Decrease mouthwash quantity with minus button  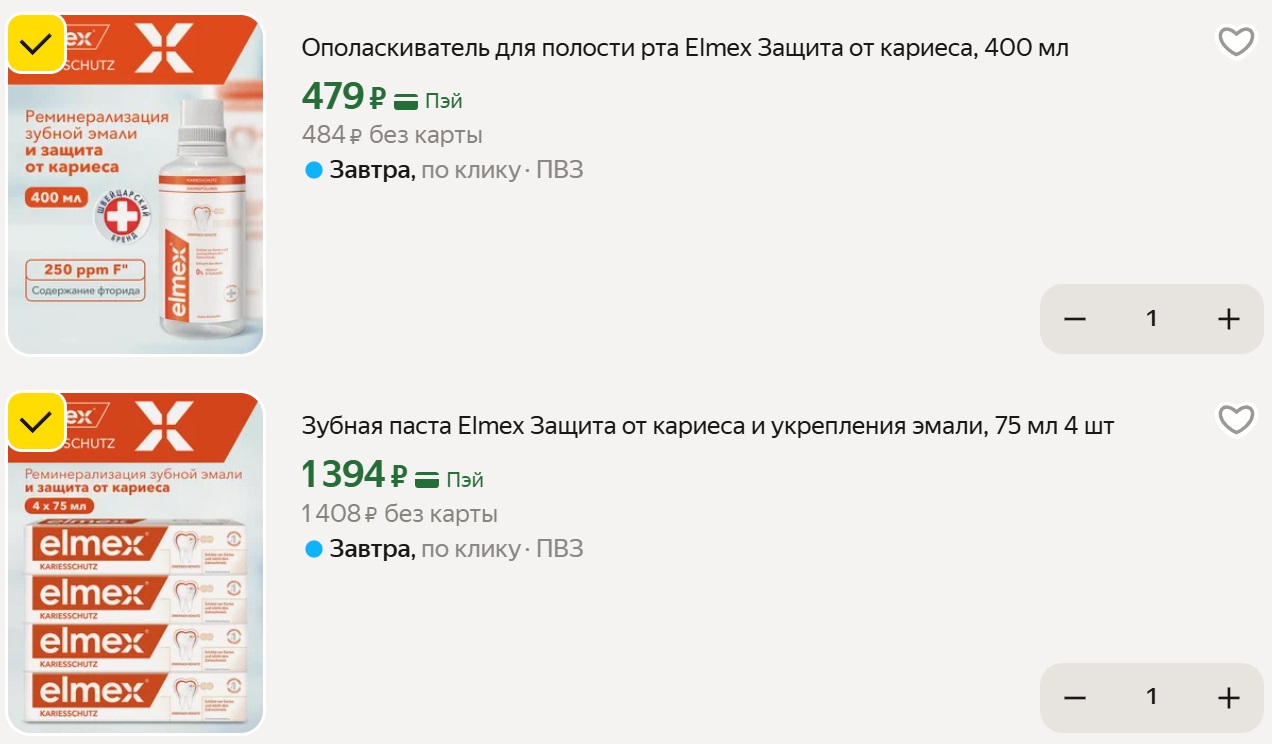(x=1075, y=319)
